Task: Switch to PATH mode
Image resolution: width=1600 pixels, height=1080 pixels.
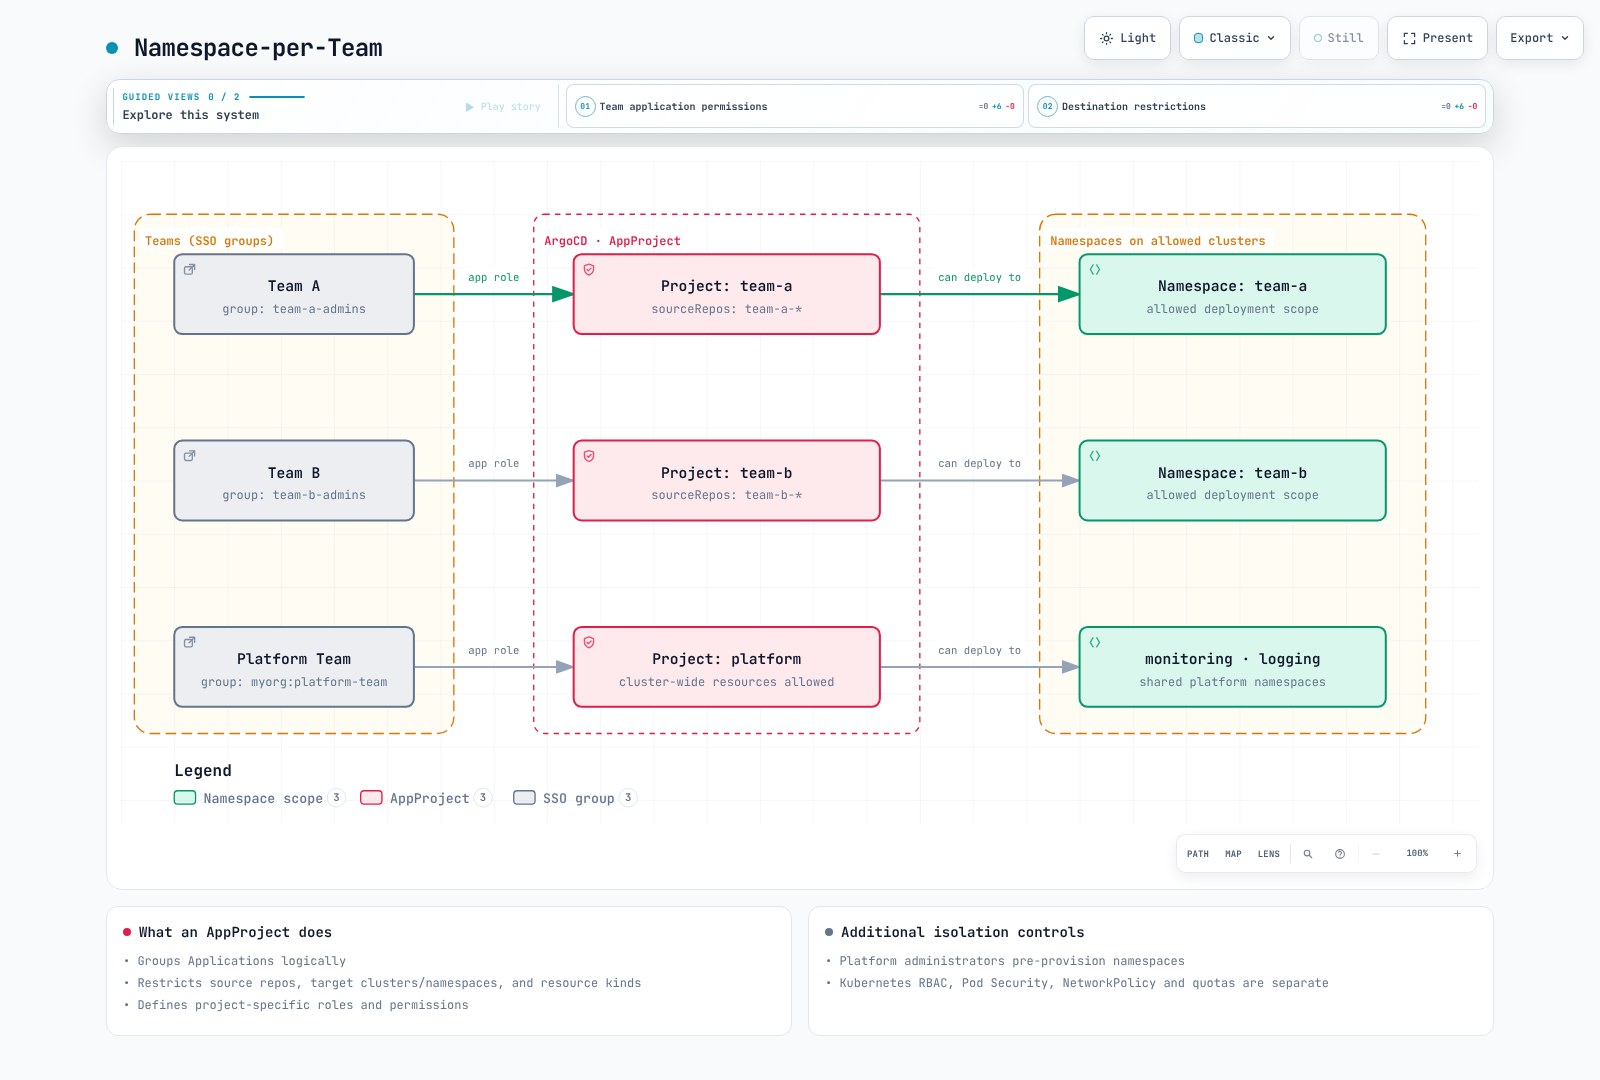Action: (x=1198, y=854)
